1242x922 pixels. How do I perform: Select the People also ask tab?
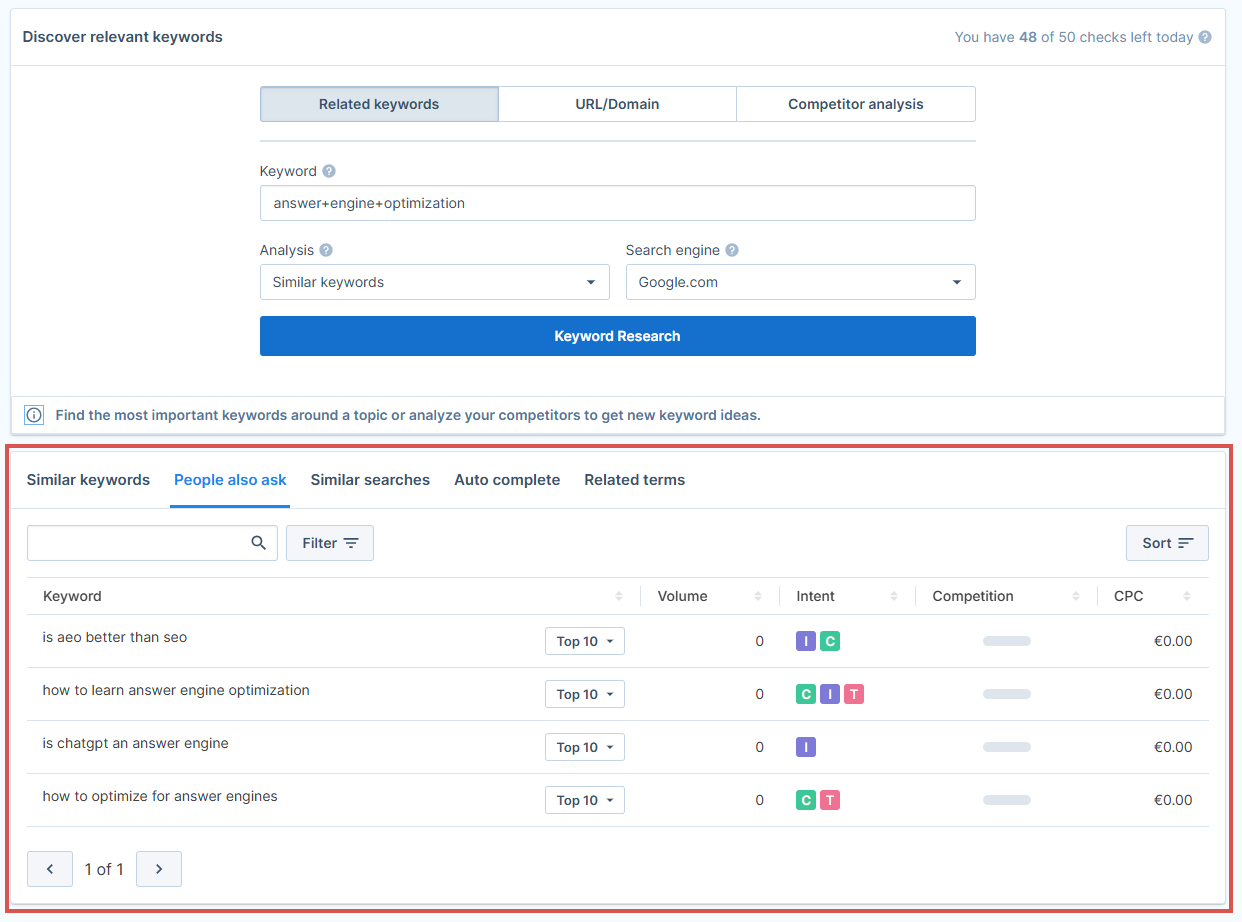click(230, 480)
